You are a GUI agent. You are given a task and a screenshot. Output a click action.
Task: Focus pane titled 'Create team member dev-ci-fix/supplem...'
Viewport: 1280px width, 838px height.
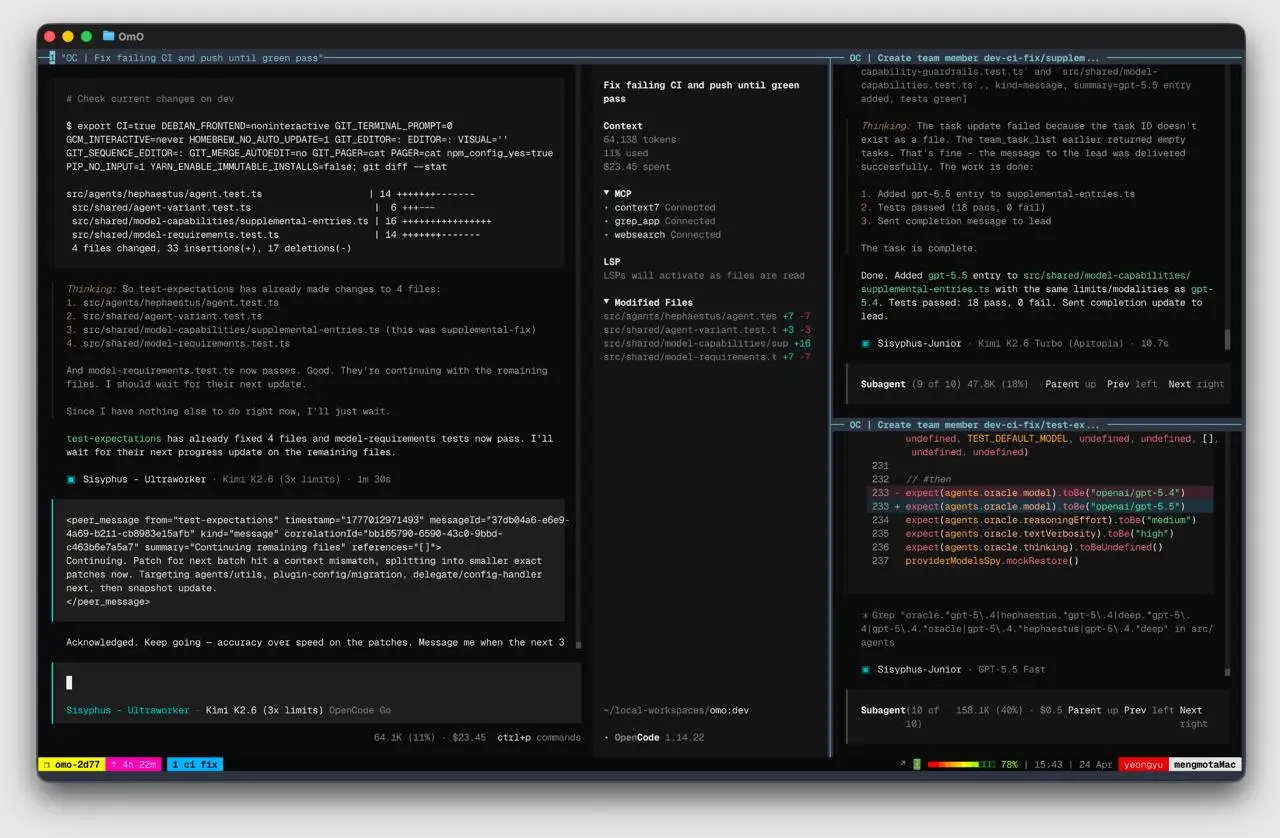974,58
